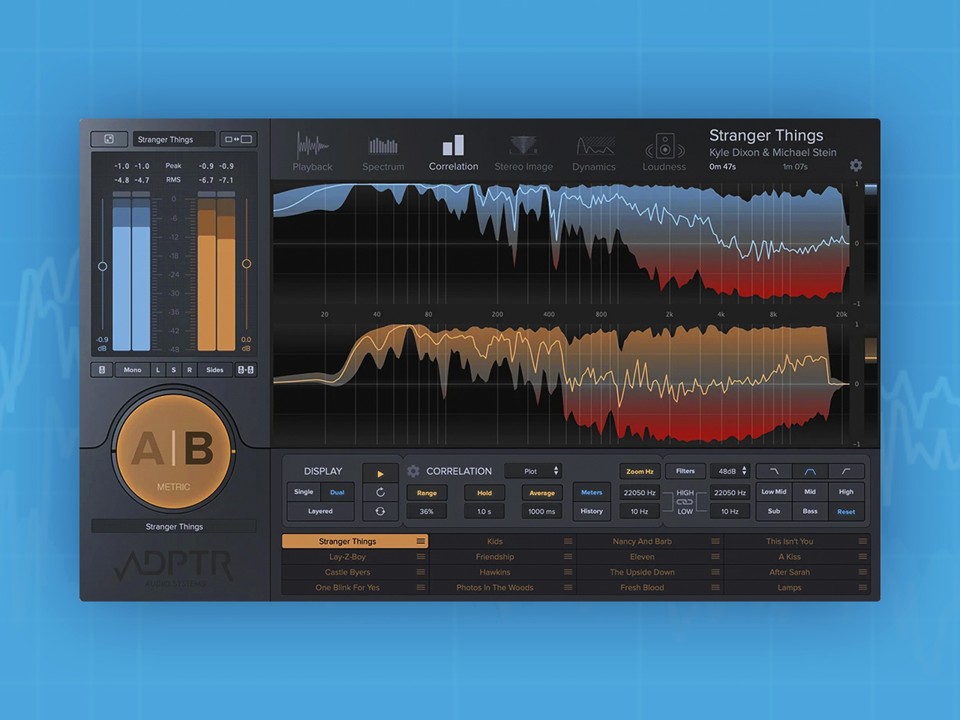Open the 48dB filter slope dropdown
This screenshot has height=720, width=960.
click(730, 471)
